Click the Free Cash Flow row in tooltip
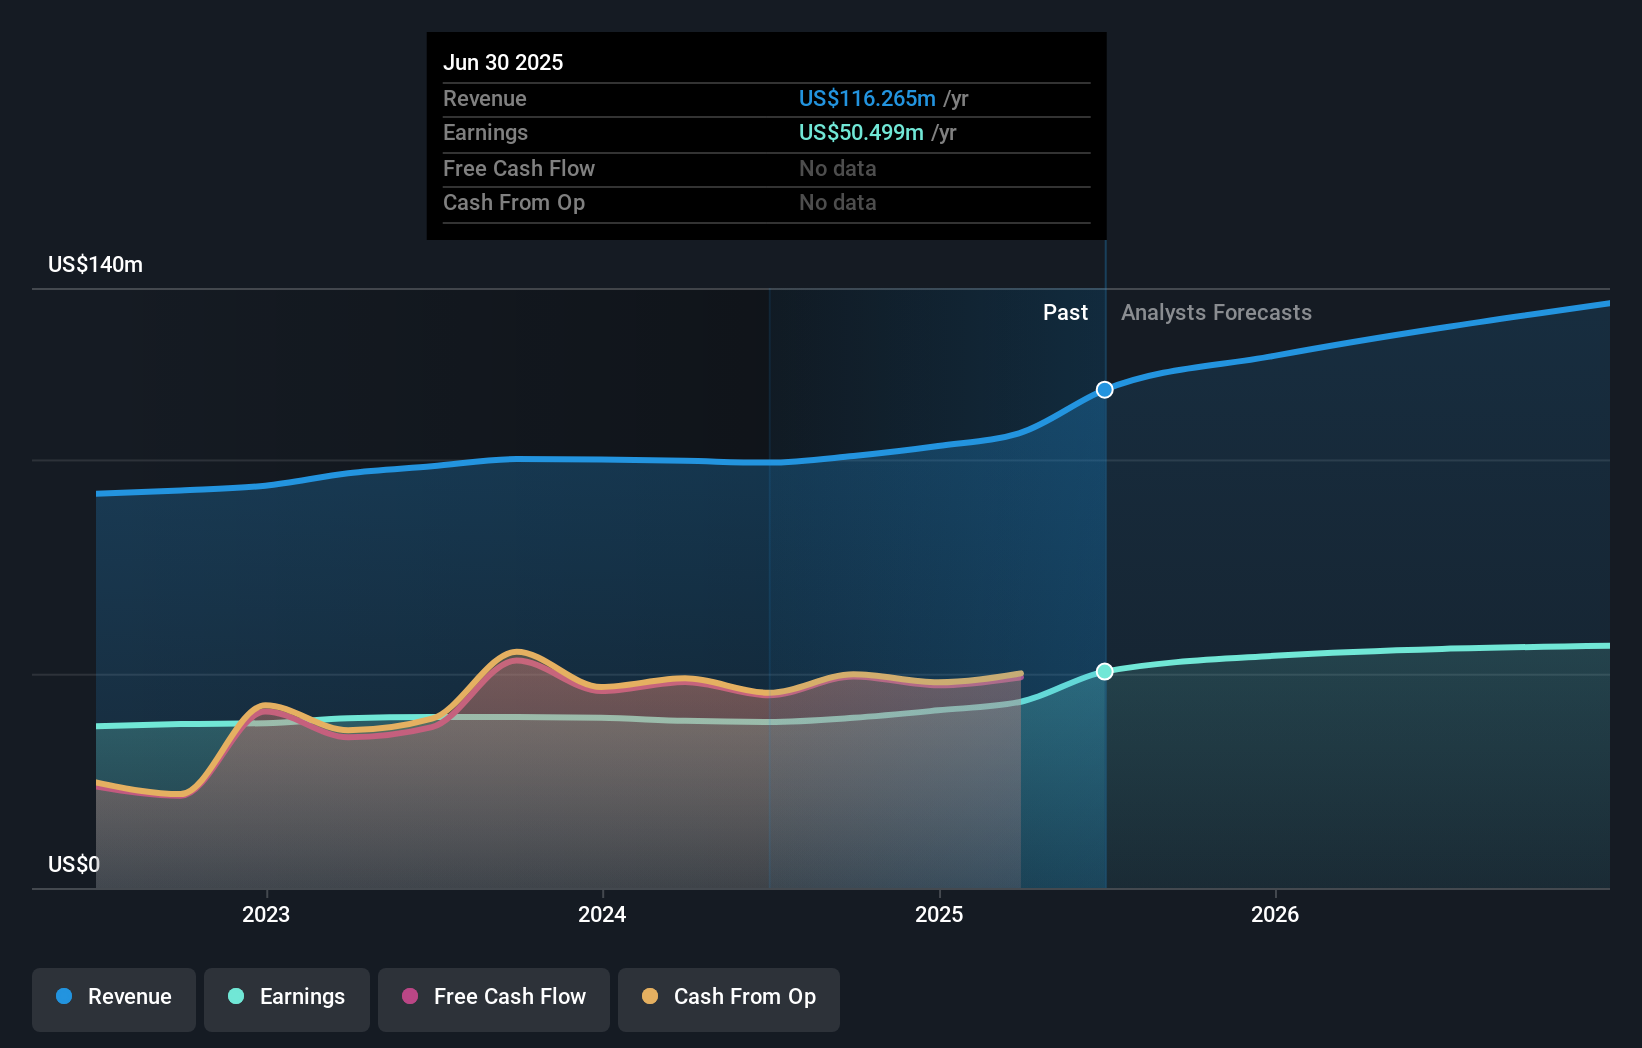The width and height of the screenshot is (1642, 1048). coord(766,168)
